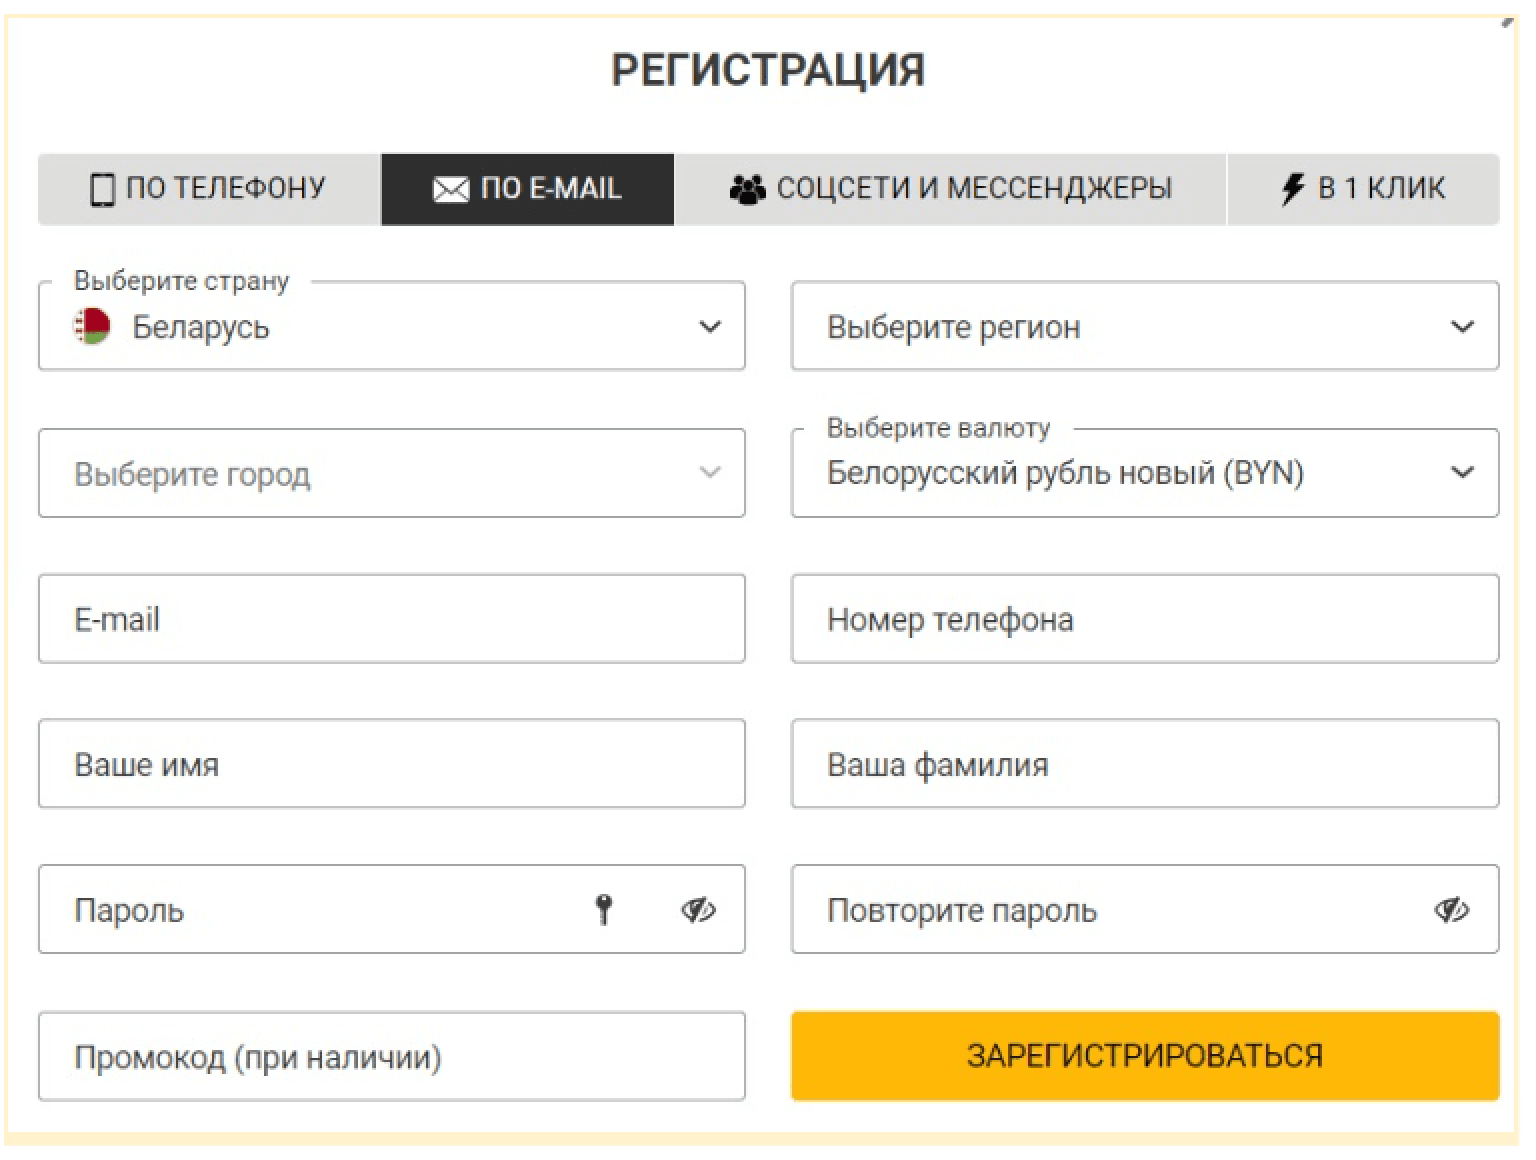Click the key icon in the Пароль field

click(605, 909)
